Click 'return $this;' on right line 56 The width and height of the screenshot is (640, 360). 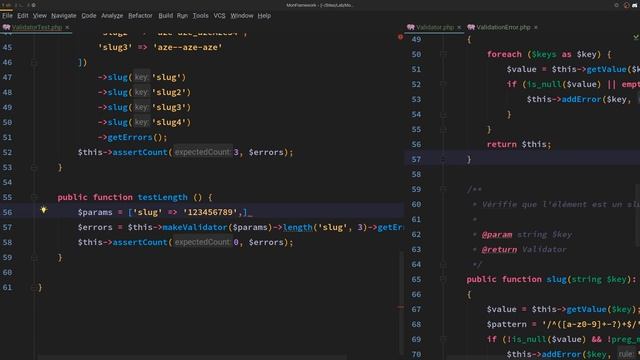(519, 144)
